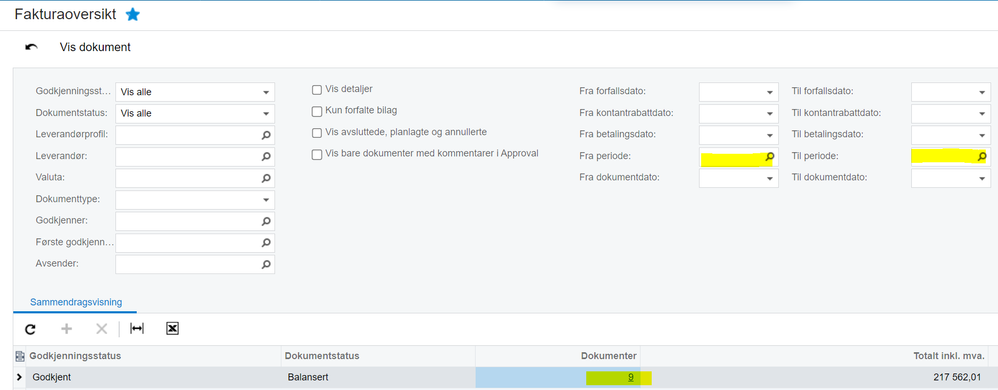The width and height of the screenshot is (998, 390).
Task: Open Dokumenttype dropdown
Action: pos(265,200)
